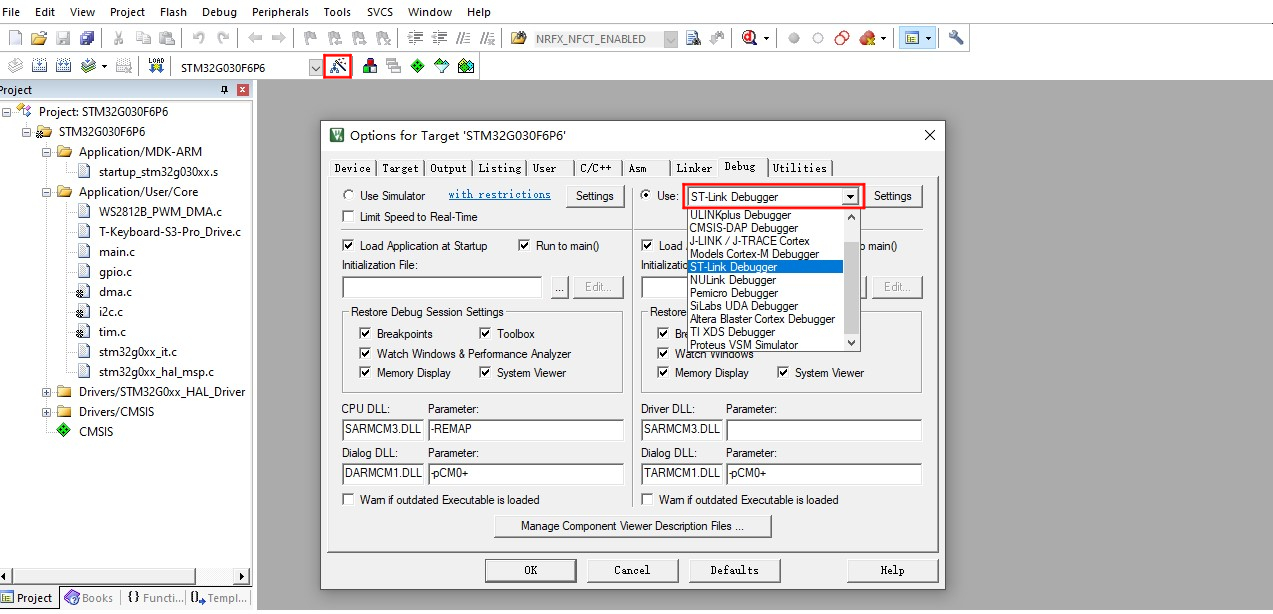This screenshot has height=614, width=1273.
Task: Choose J-LINK / J-TRACE Cortex from the list
Action: pos(749,241)
